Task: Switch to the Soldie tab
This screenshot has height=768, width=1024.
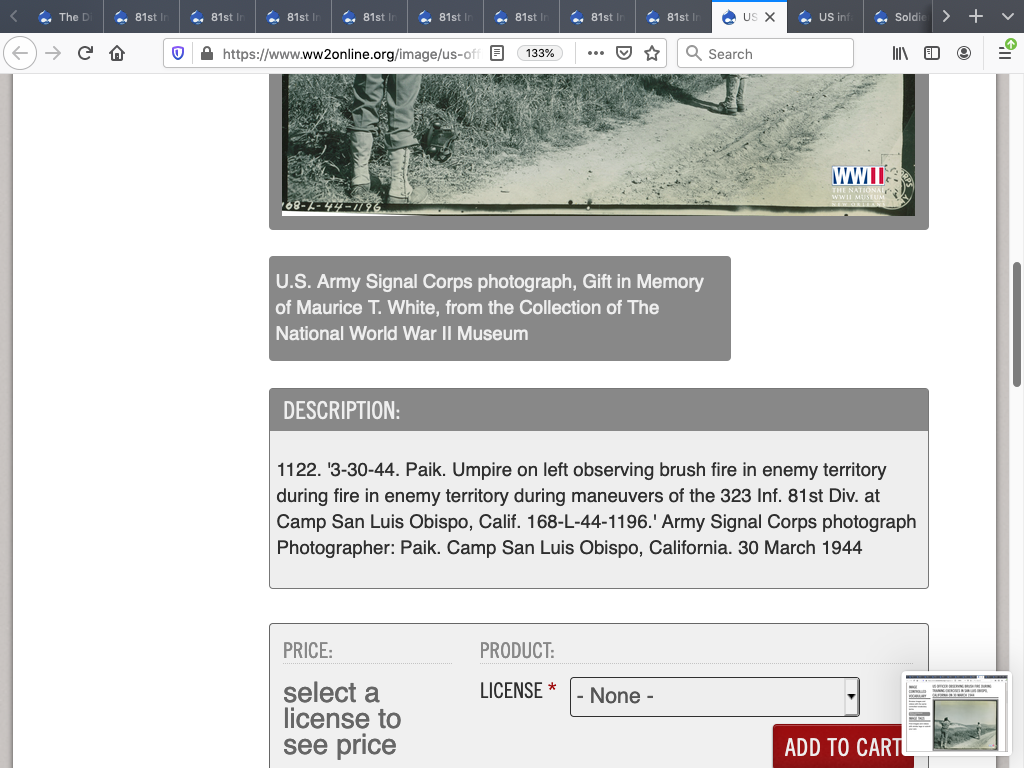Action: 900,17
